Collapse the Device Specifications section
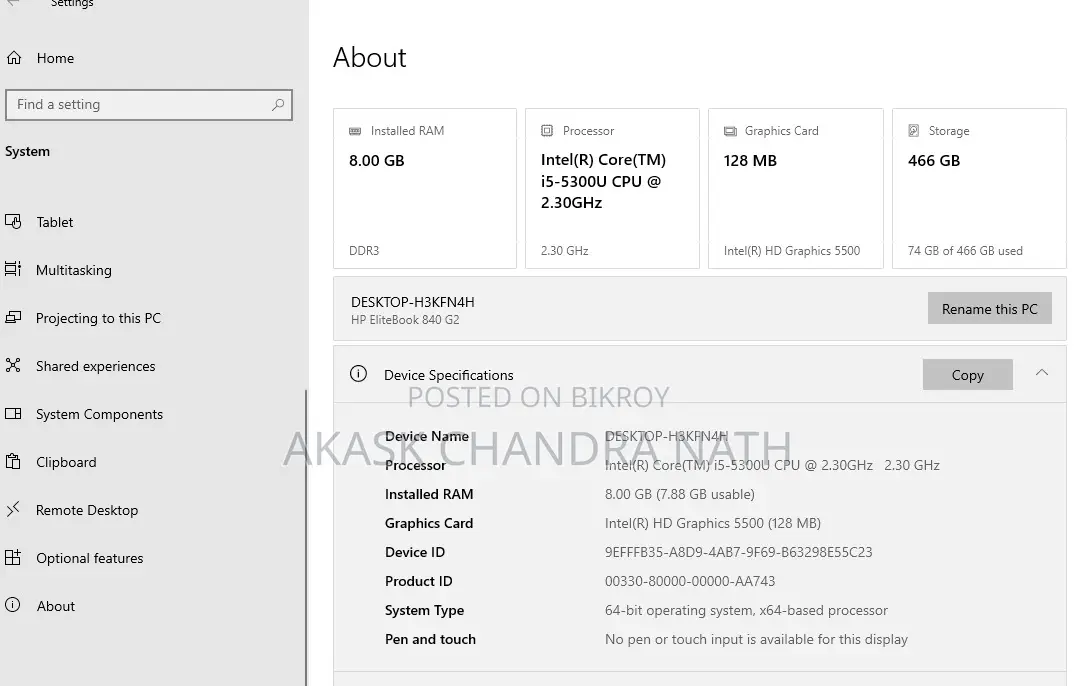Screen dimensions: 1082x686 click(1042, 373)
